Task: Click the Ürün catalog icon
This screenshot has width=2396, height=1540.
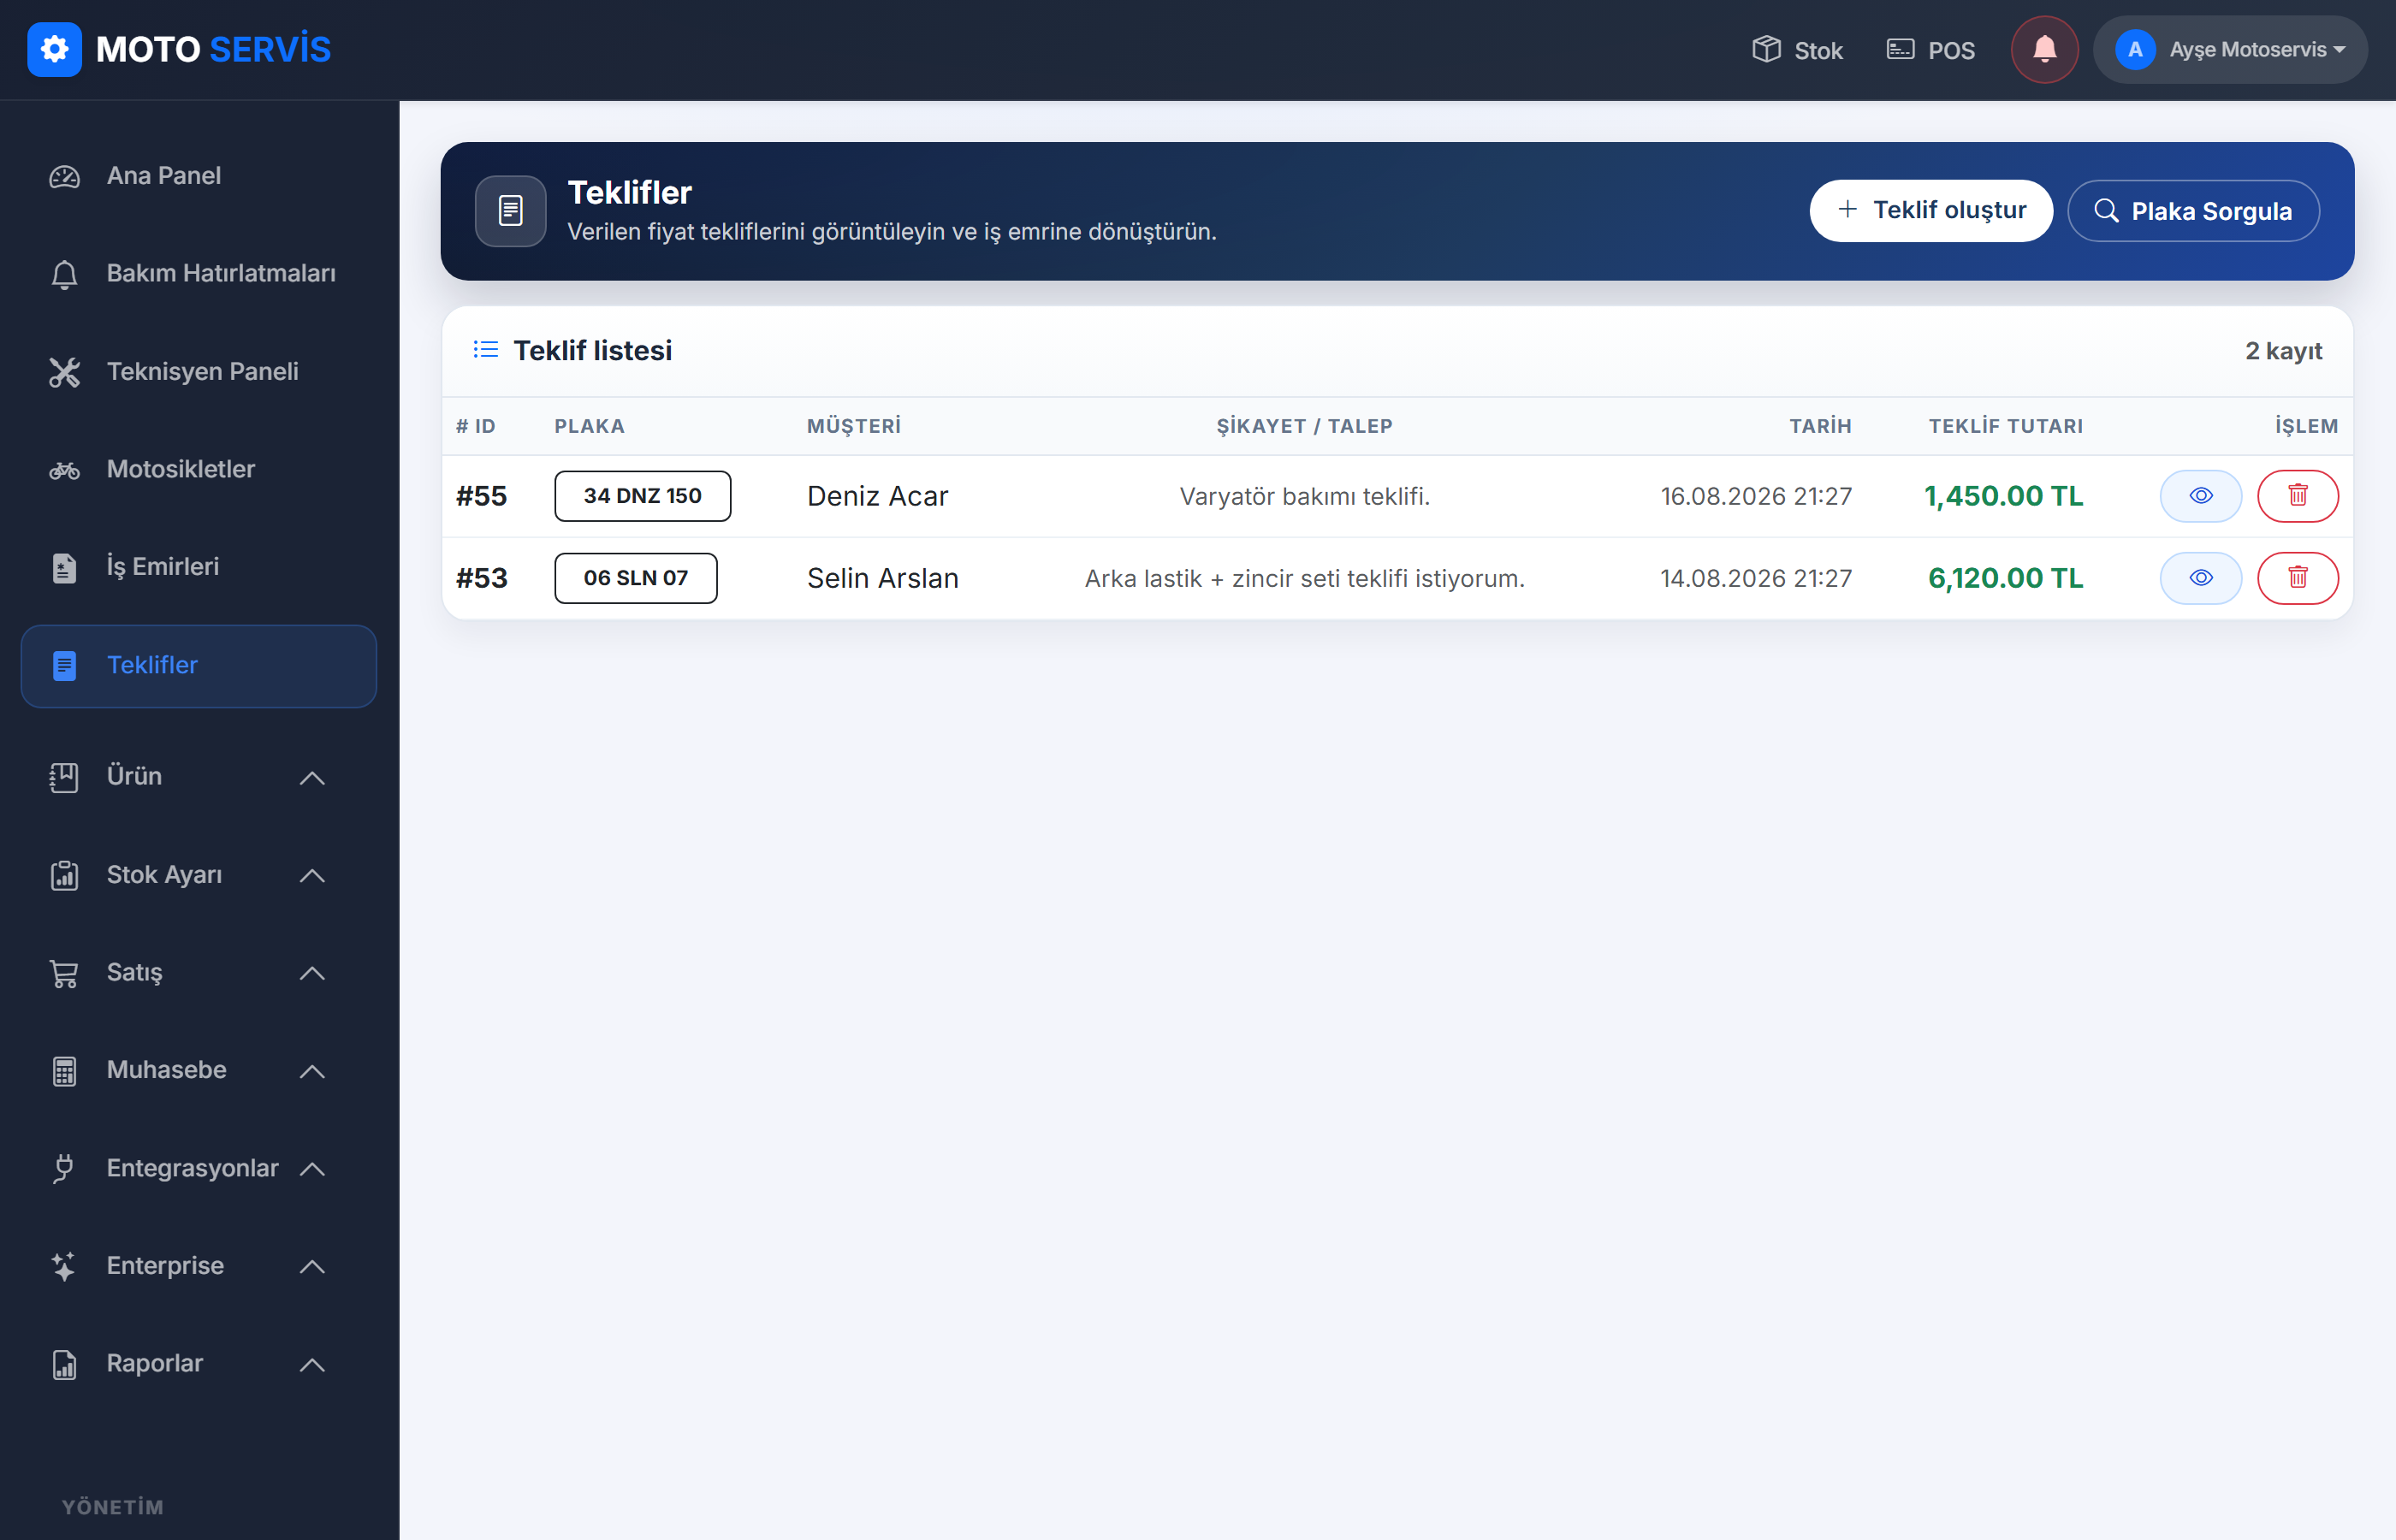Action: (x=64, y=777)
